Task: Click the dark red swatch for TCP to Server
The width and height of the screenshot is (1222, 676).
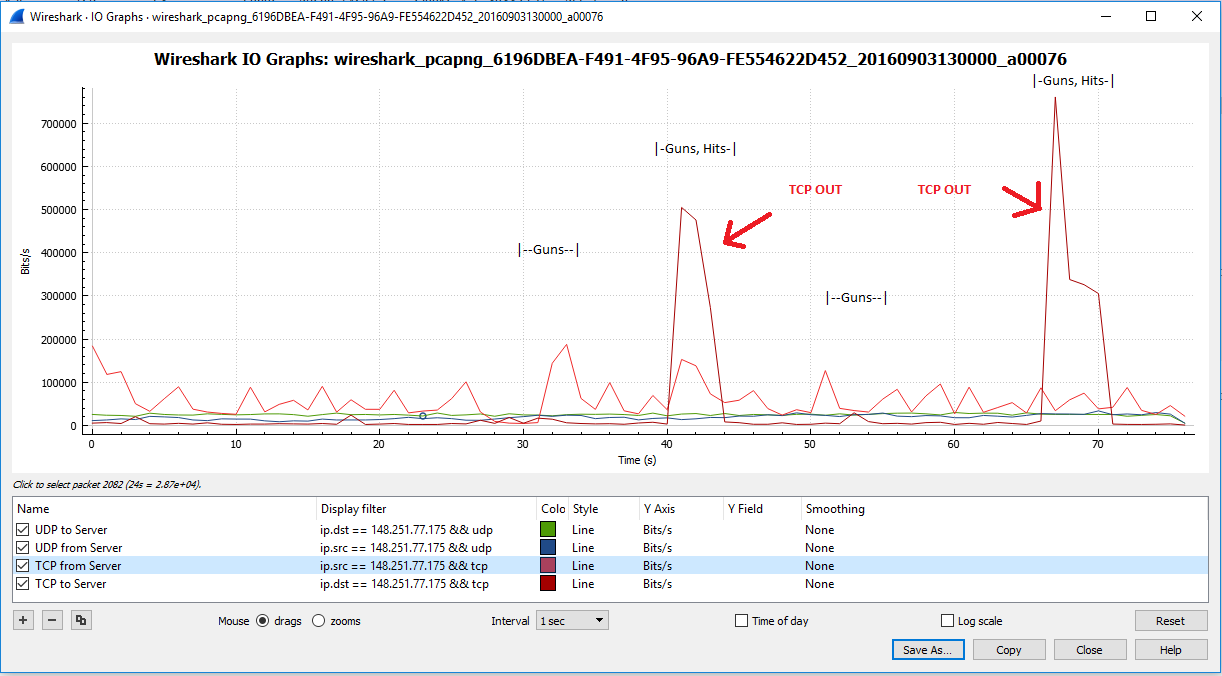Action: (x=549, y=584)
